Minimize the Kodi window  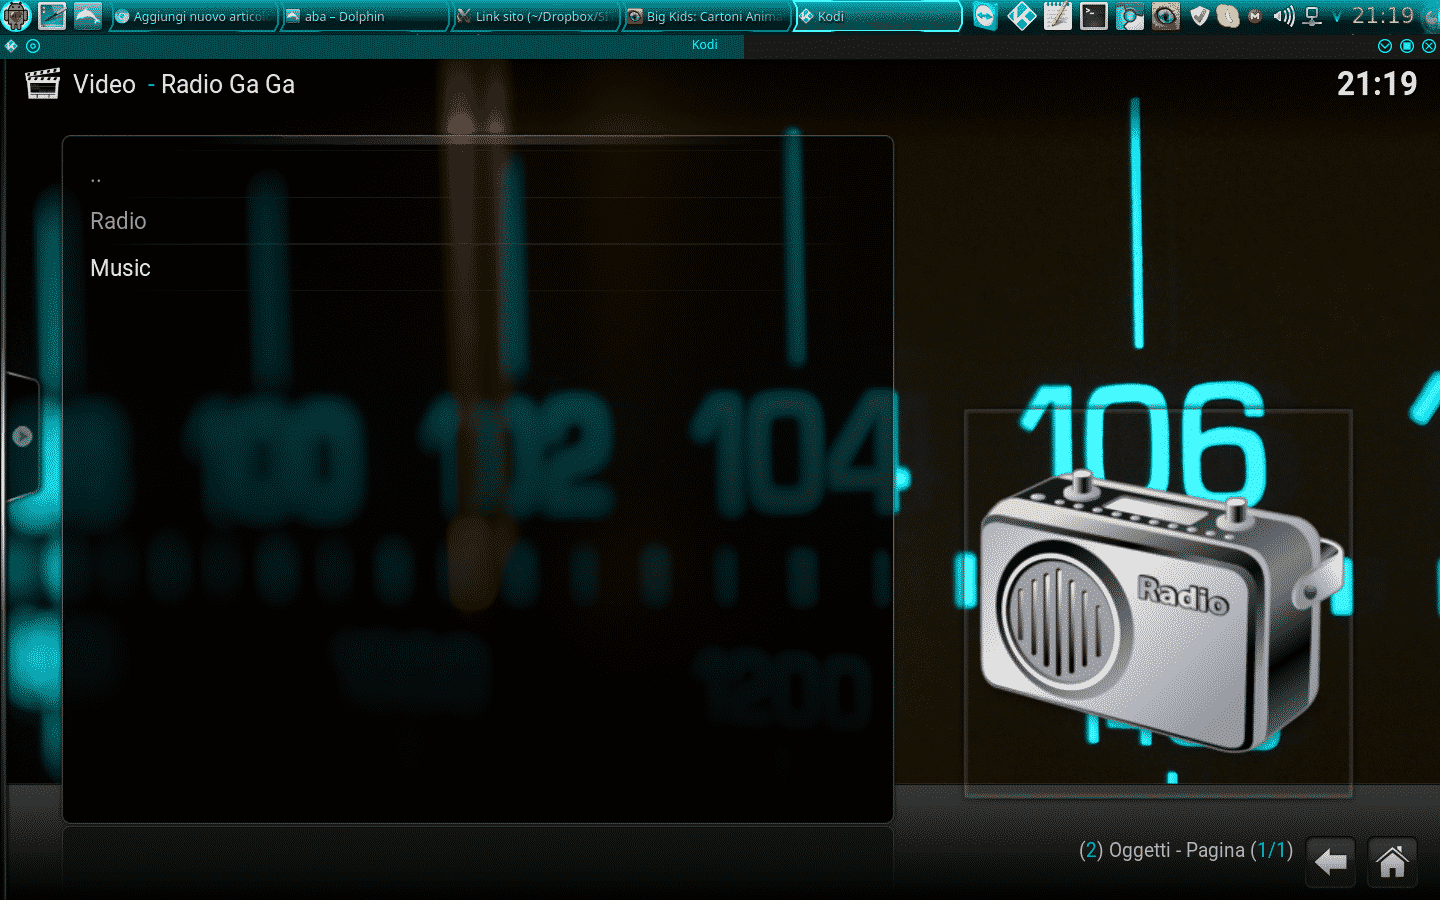click(x=1385, y=46)
